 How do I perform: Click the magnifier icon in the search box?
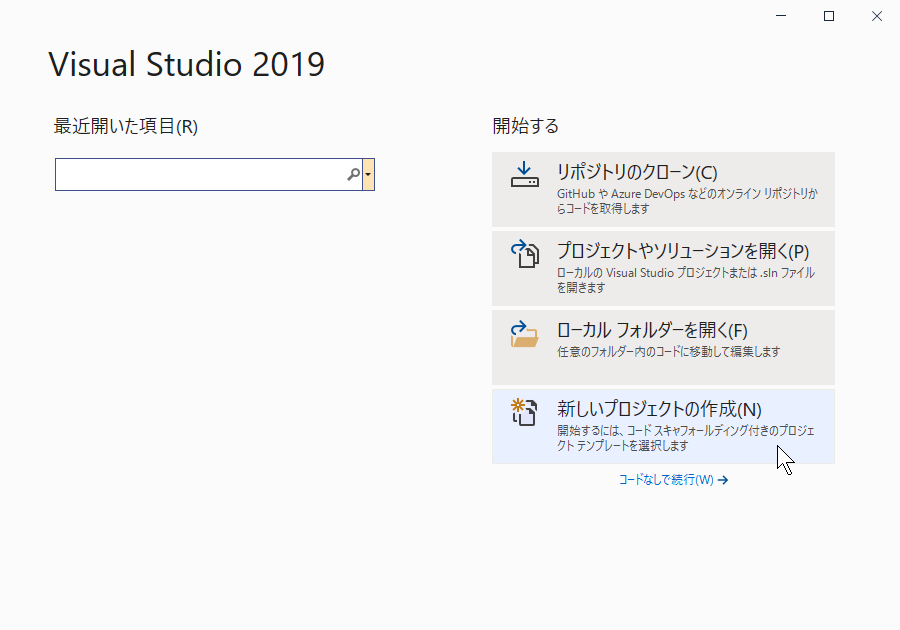tap(354, 174)
